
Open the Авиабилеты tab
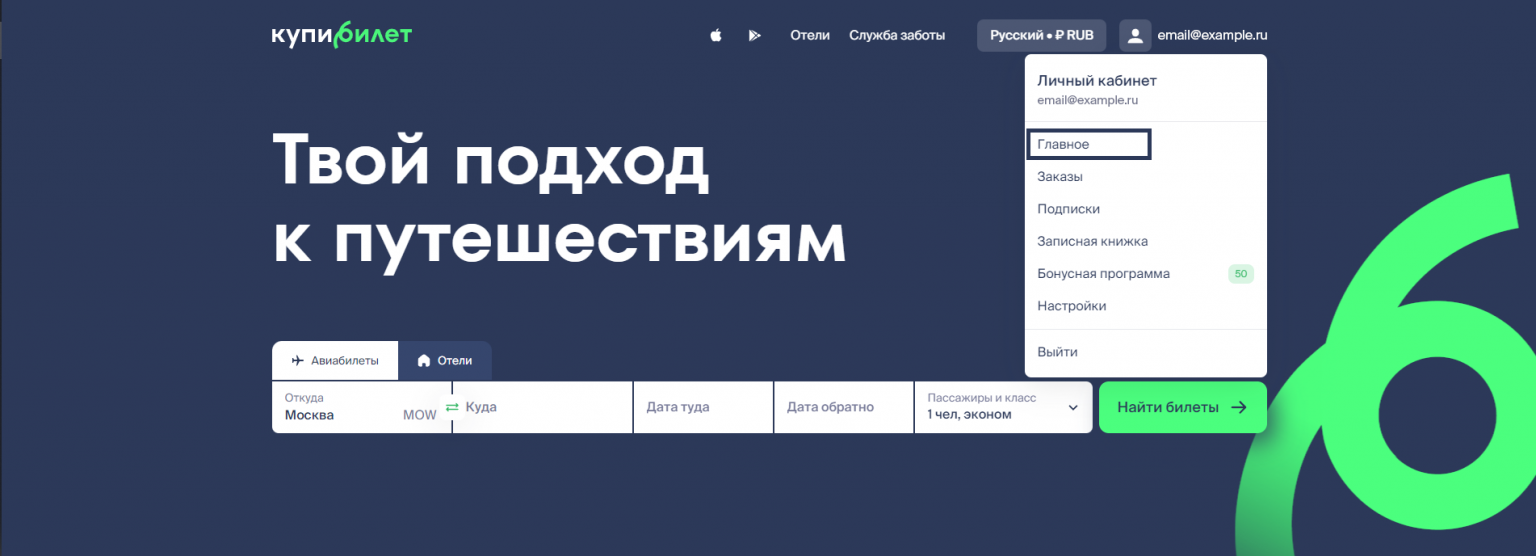pos(335,361)
